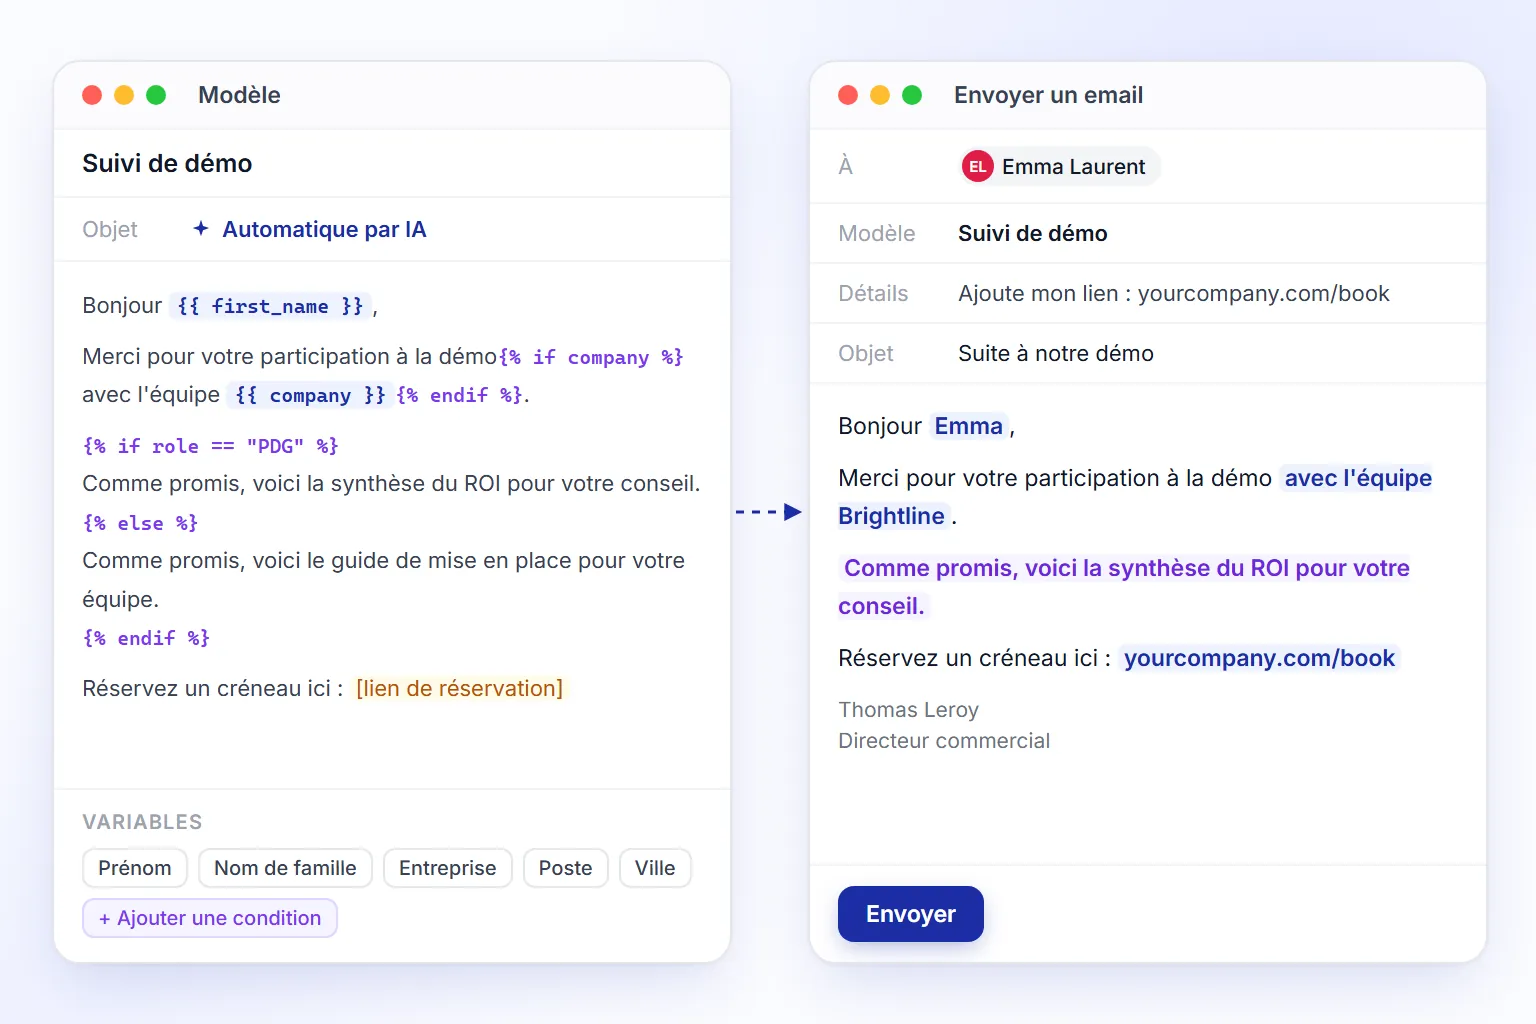This screenshot has height=1024, width=1536.
Task: Send the email with Envoyer button
Action: click(911, 914)
